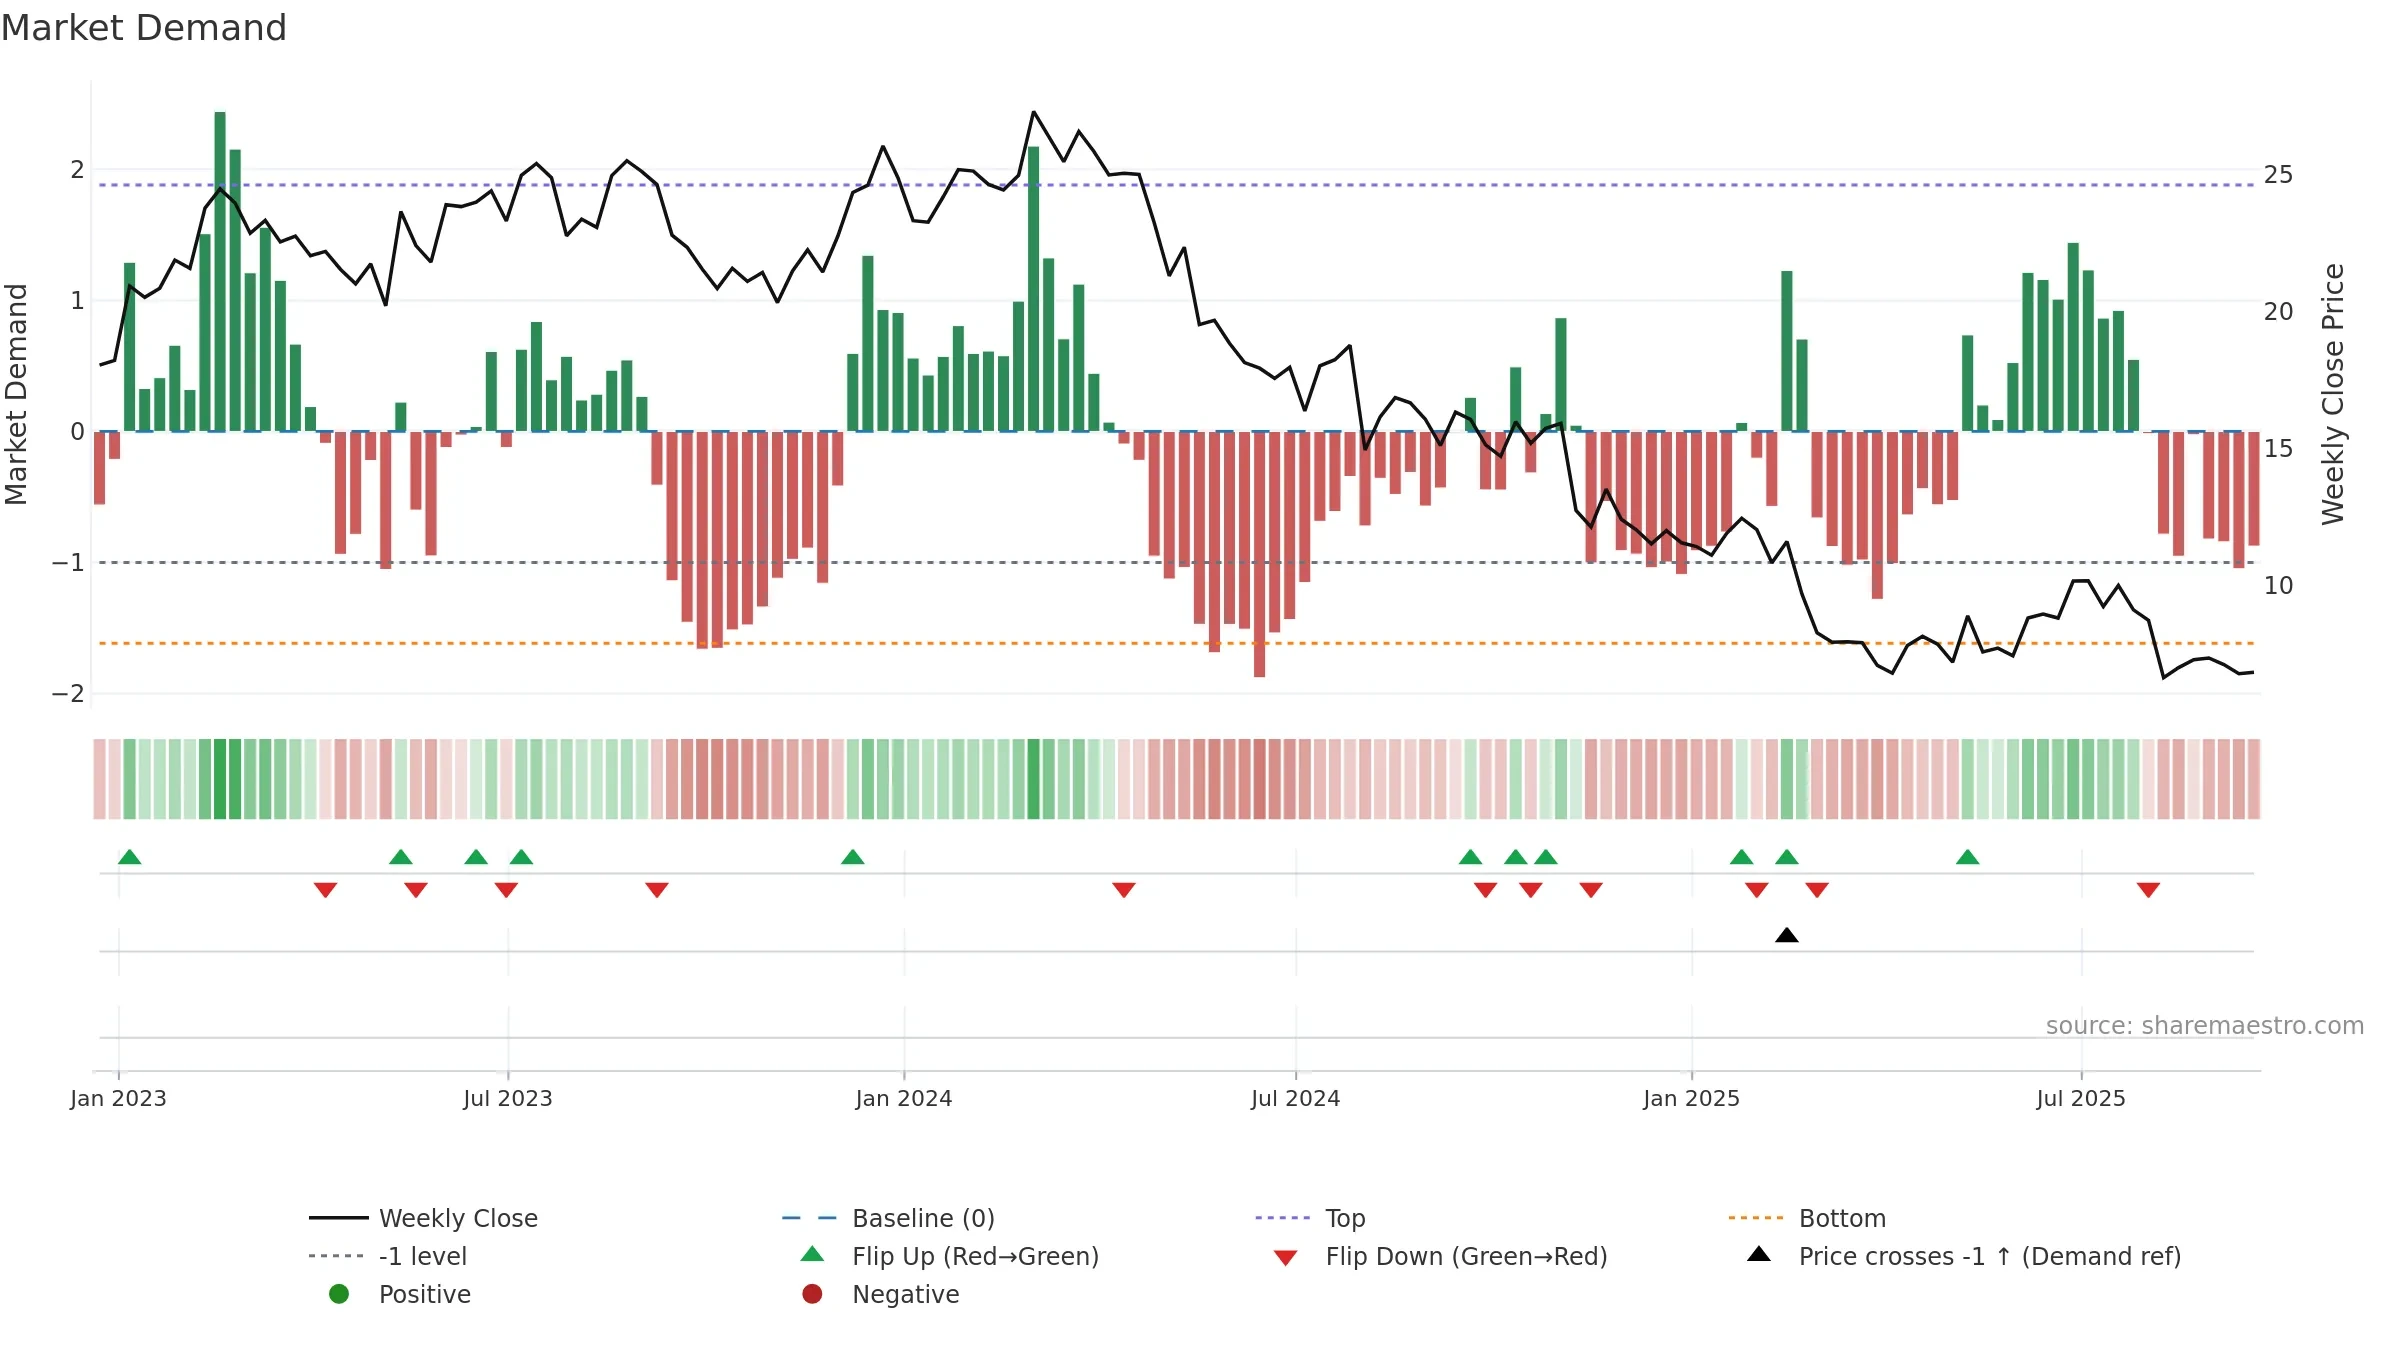The image size is (2400, 1350).
Task: Select the first green flip-up marker at Jan 2023
Action: coord(130,857)
